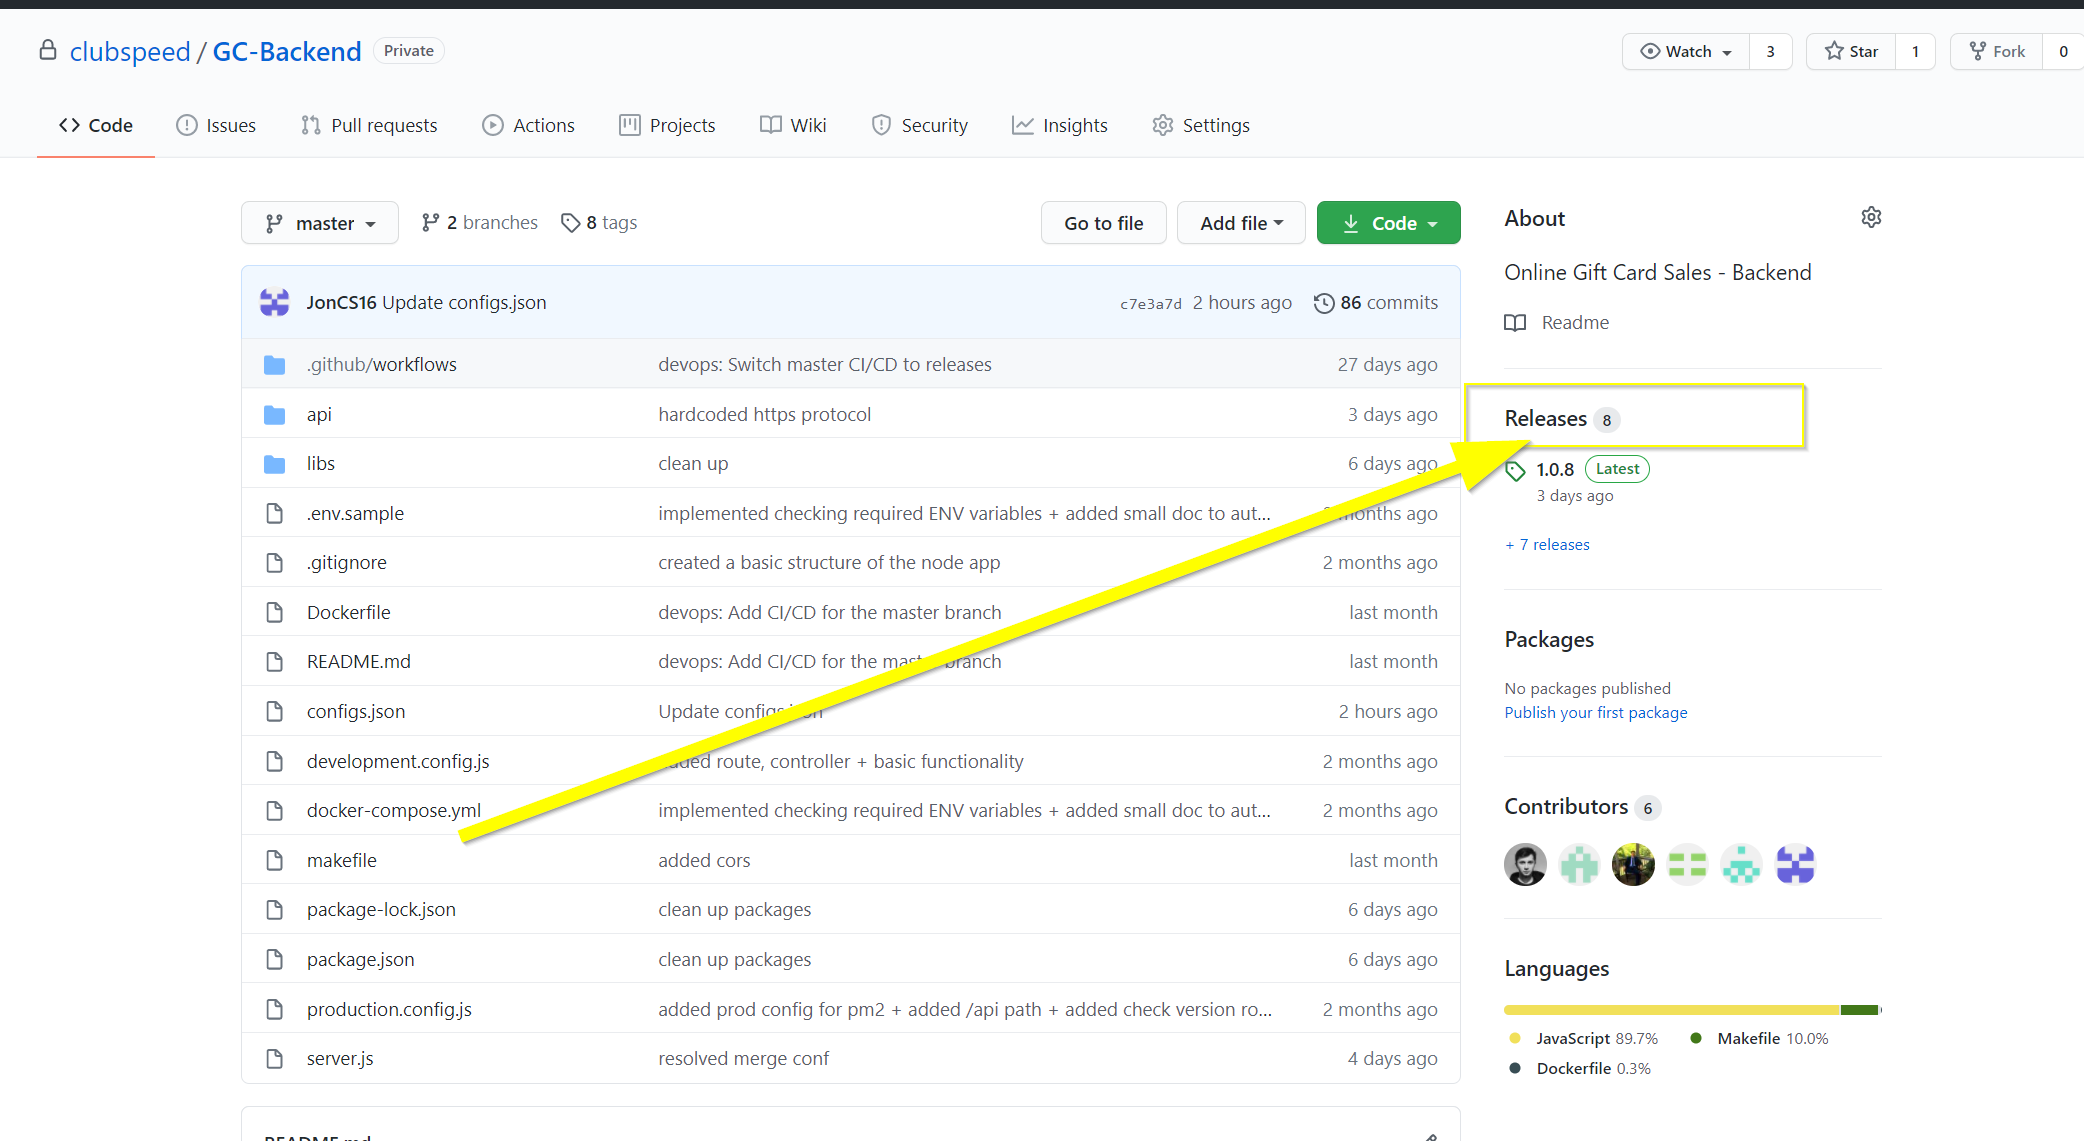Click the libs folder icon

coord(275,464)
